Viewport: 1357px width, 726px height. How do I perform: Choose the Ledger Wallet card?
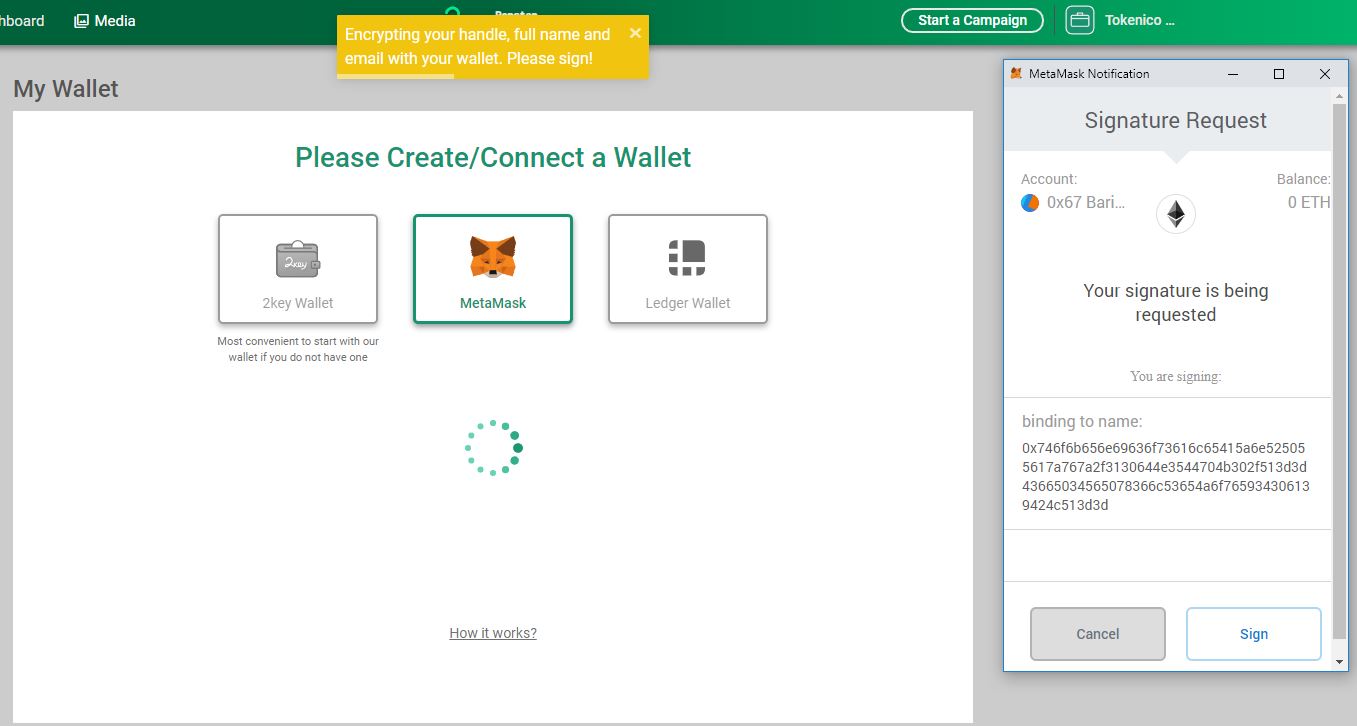tap(688, 269)
